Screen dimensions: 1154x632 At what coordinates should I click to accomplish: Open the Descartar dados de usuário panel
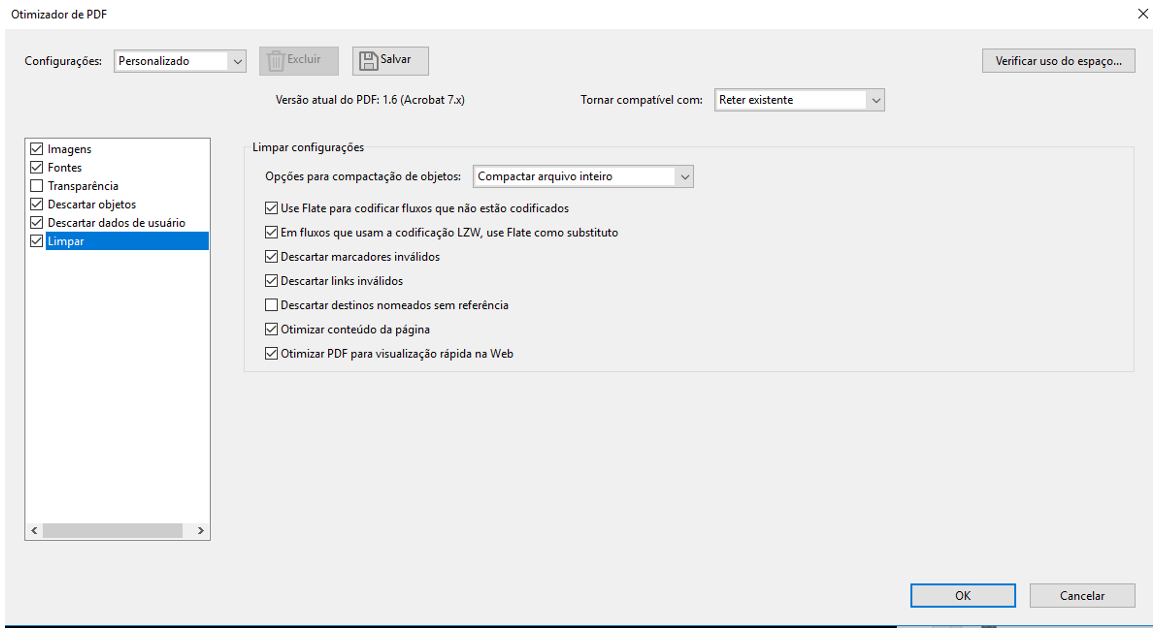116,223
